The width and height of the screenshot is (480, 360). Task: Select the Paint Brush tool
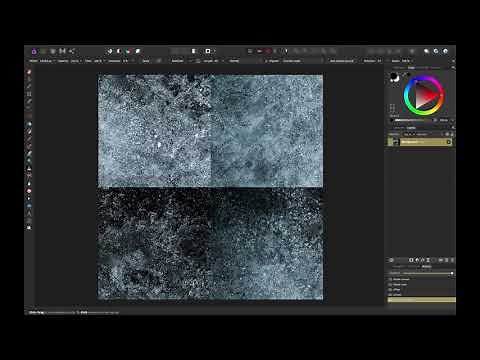29,131
